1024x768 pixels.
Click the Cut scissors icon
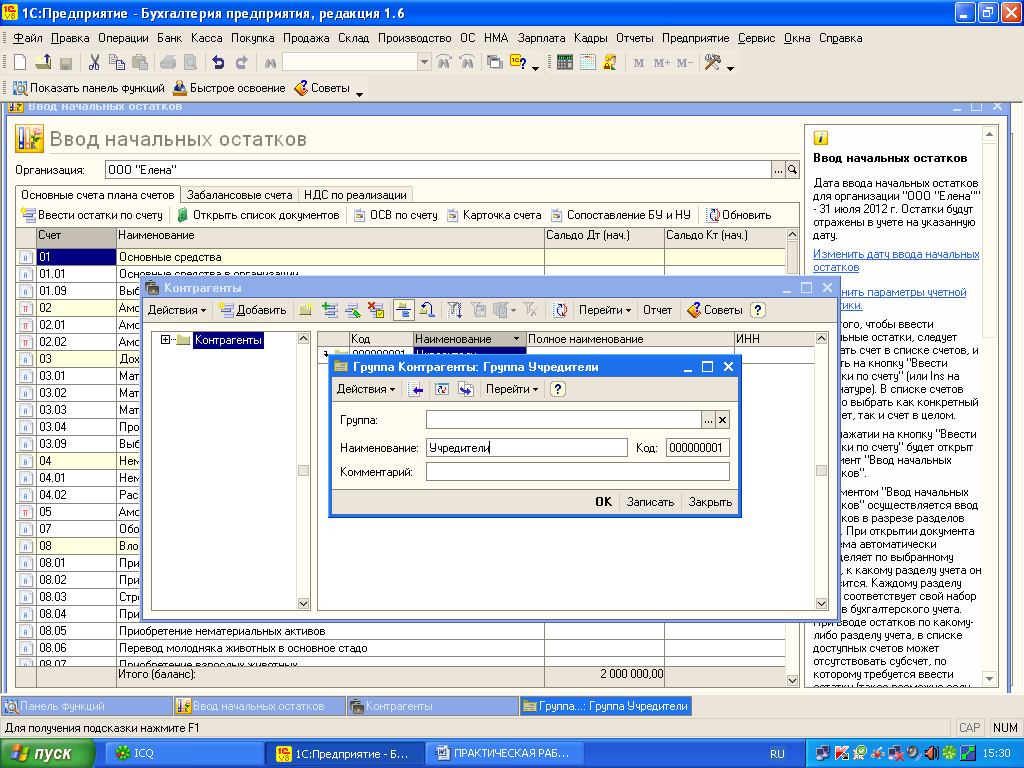pos(94,63)
